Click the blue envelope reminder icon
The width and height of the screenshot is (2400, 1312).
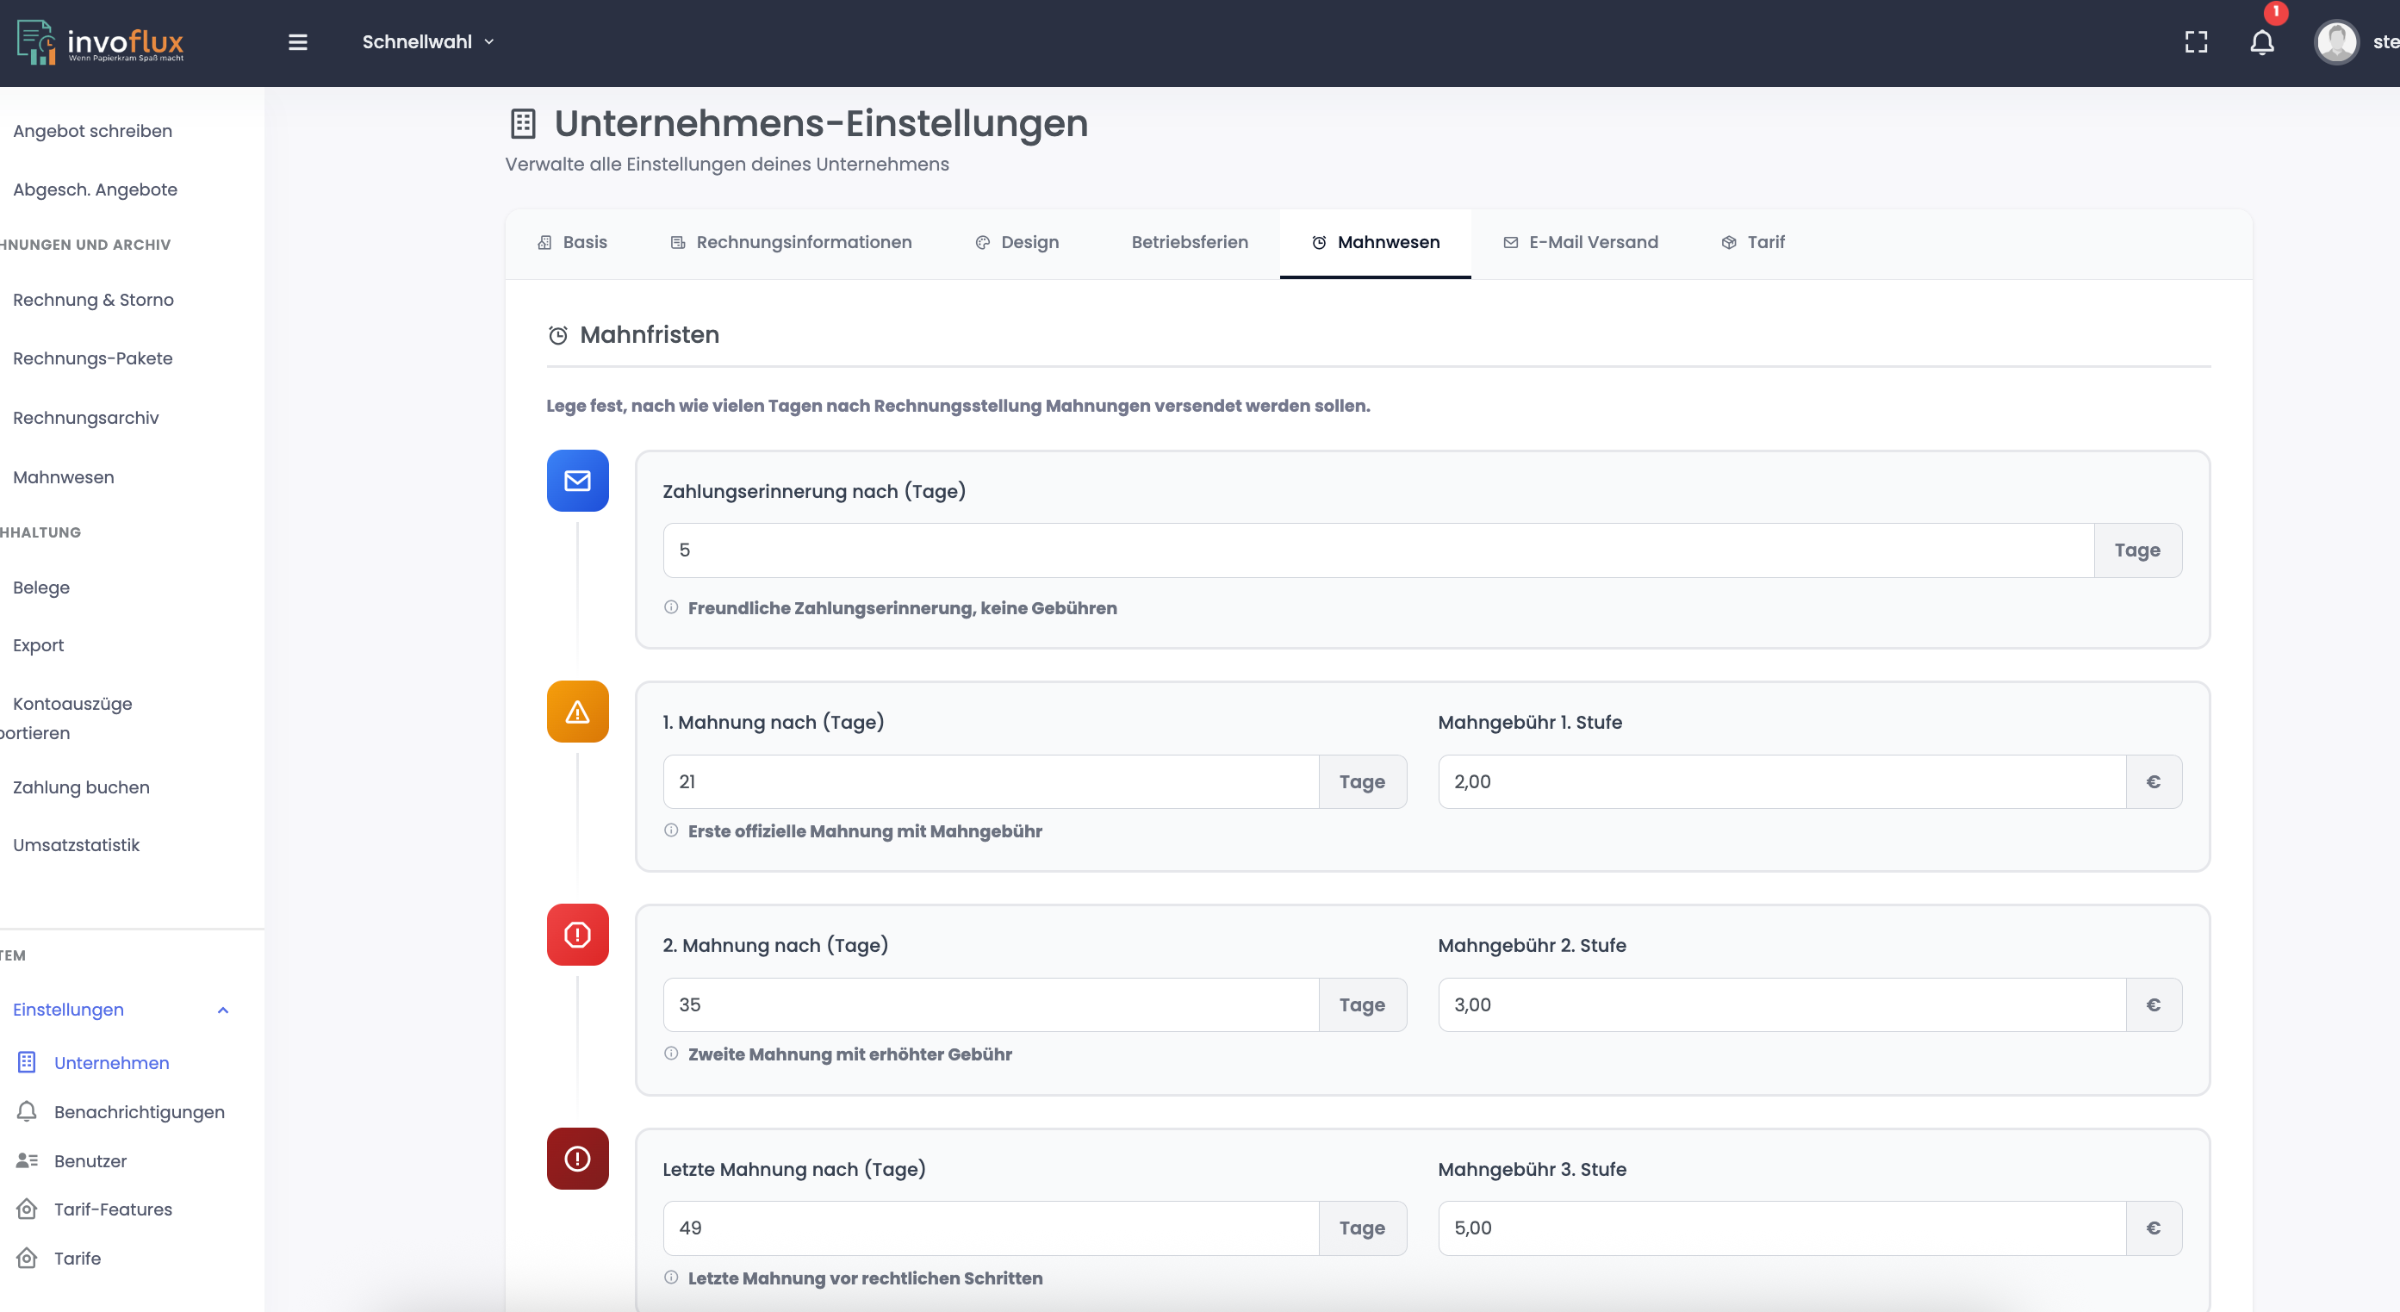coord(577,481)
